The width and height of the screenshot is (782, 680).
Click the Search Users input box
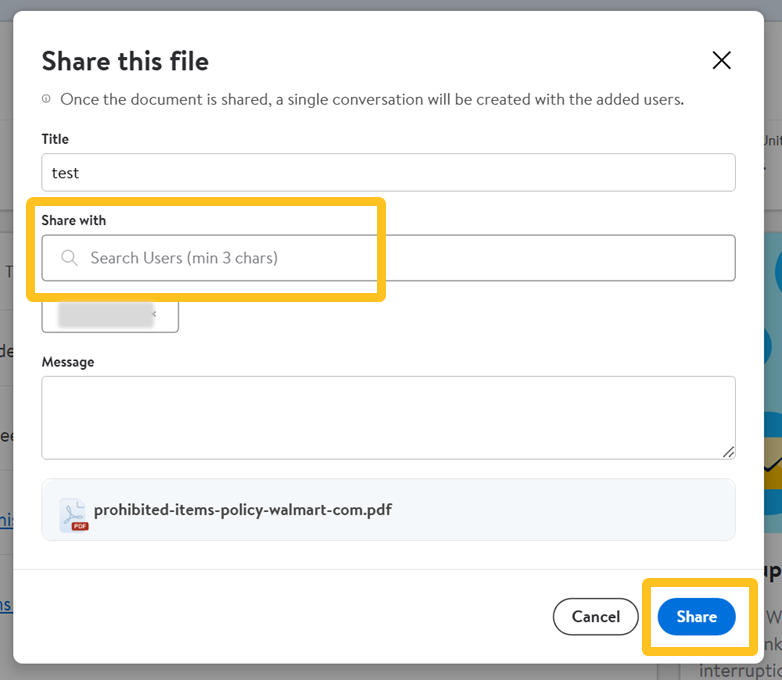coord(400,258)
